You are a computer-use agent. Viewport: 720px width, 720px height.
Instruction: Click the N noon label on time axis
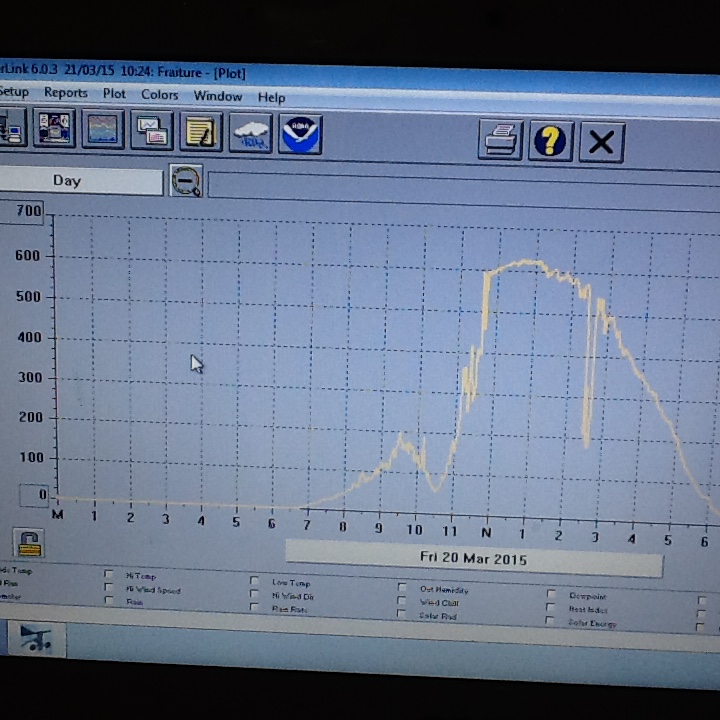click(x=486, y=532)
